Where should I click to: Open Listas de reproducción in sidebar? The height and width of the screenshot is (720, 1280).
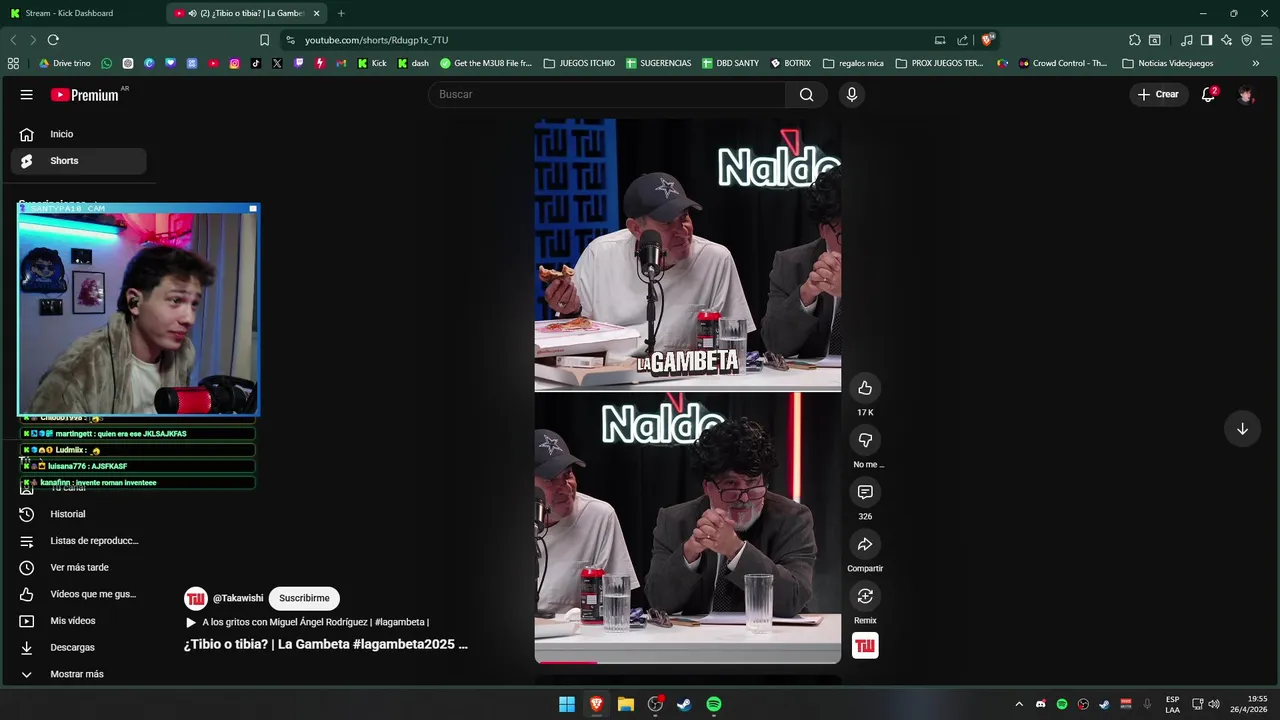tap(78, 541)
